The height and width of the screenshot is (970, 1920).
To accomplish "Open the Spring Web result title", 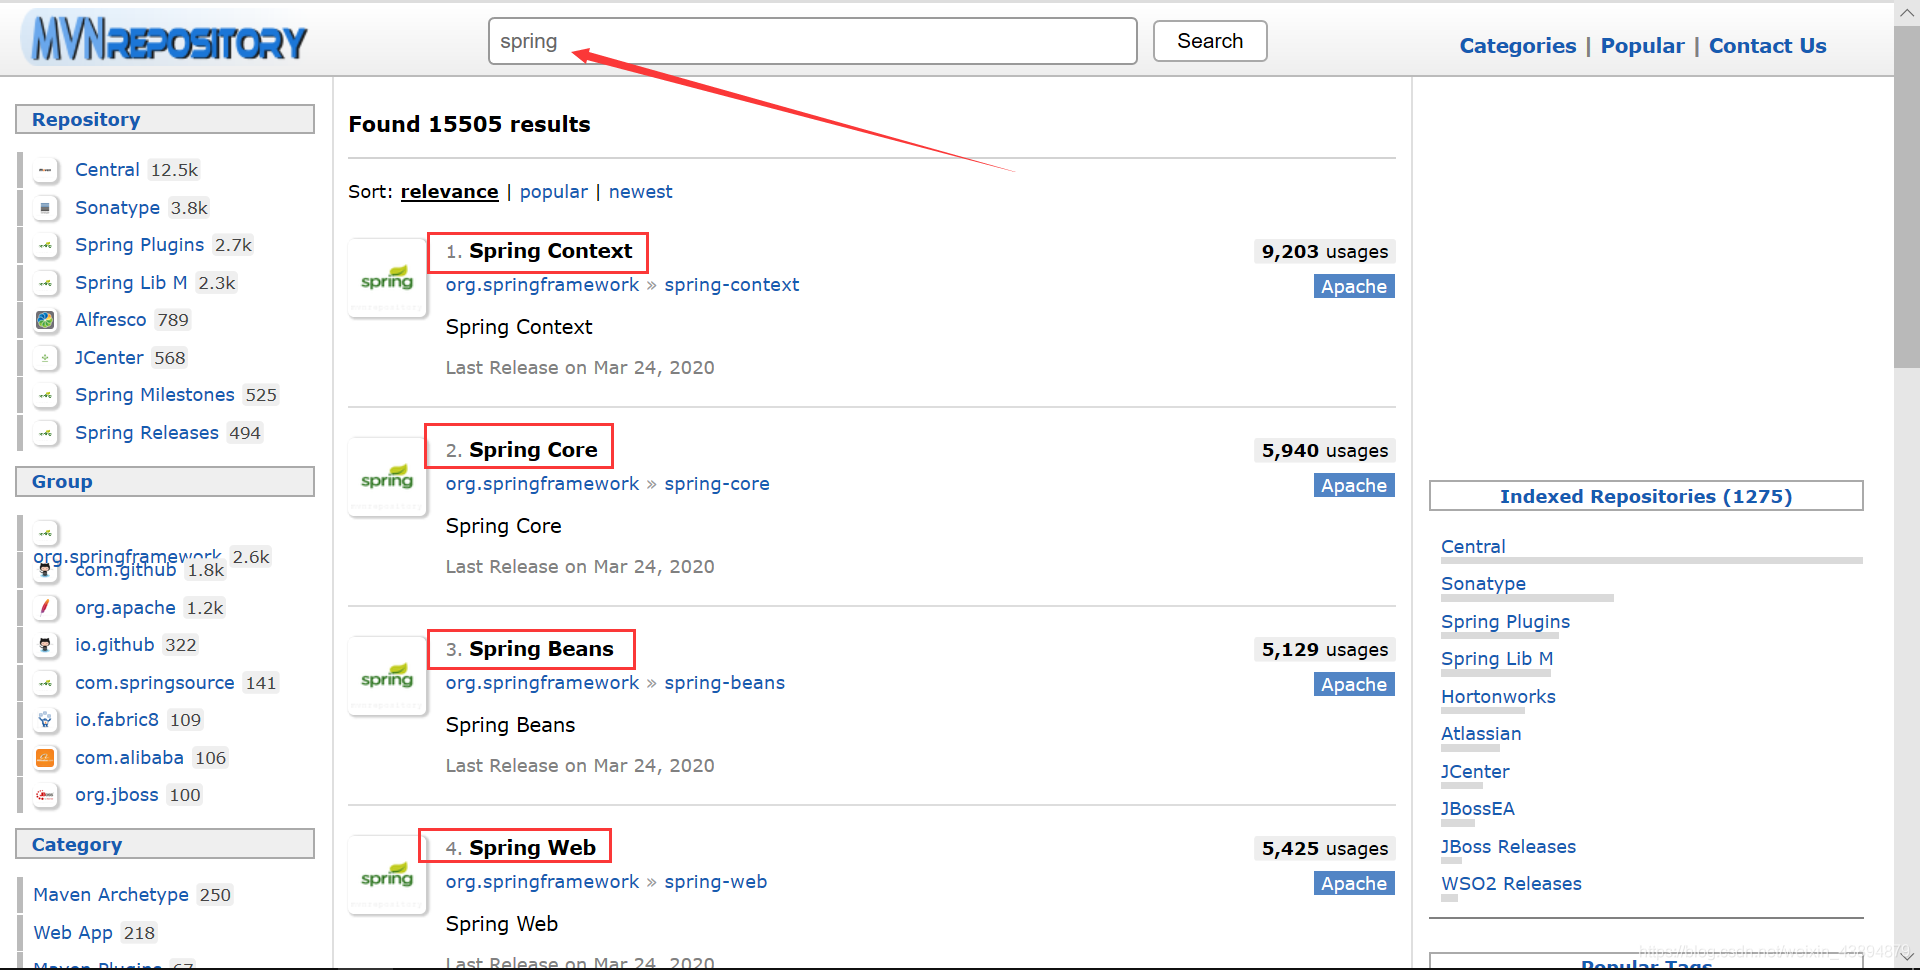I will pos(532,848).
